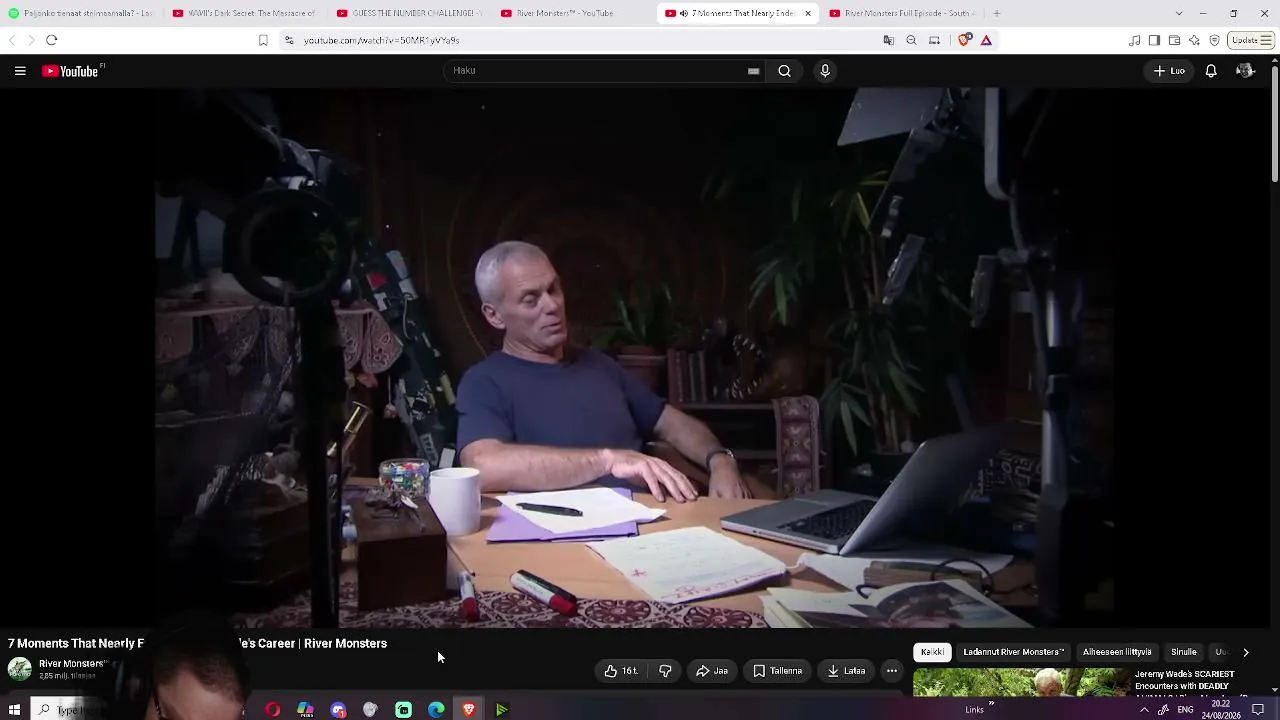Open the River Monsters channel name link

click(72, 664)
